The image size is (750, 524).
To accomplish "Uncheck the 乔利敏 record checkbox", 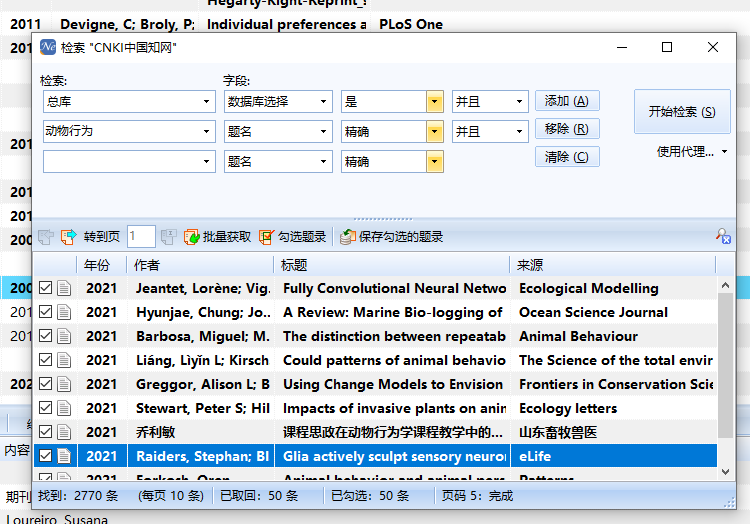I will (45, 431).
